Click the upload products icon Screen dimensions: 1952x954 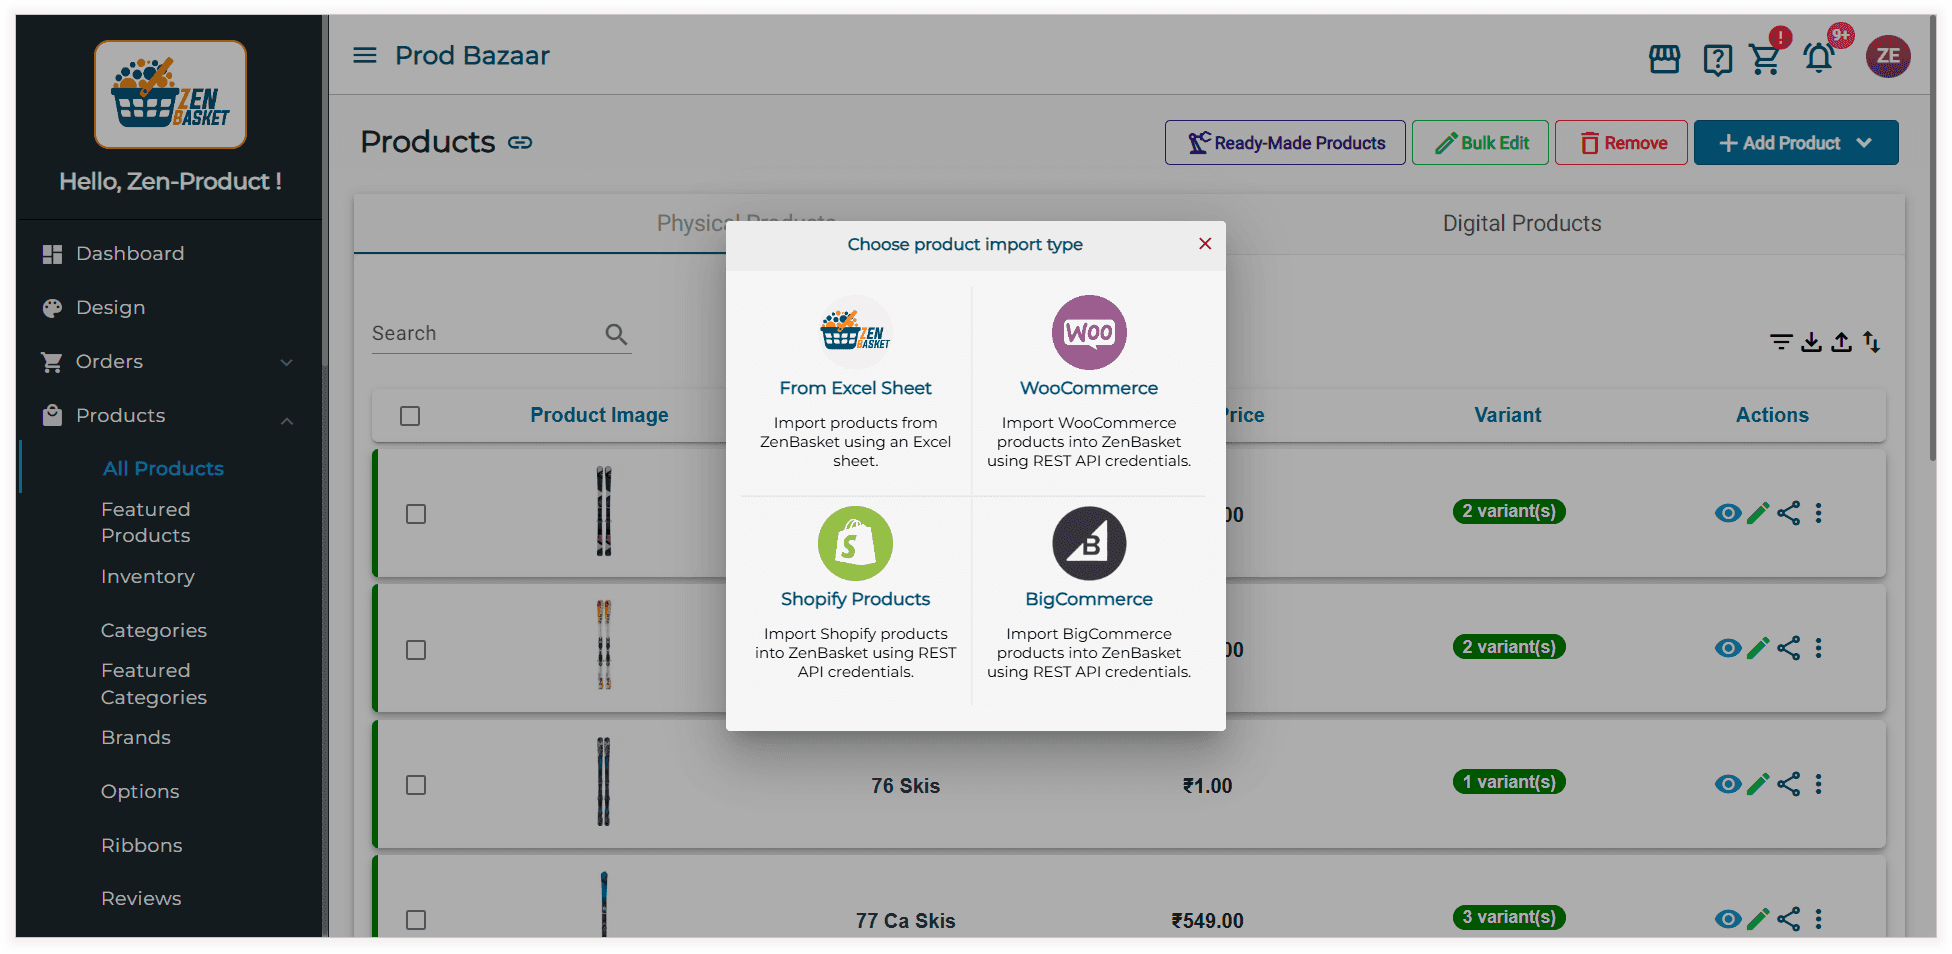(x=1841, y=342)
